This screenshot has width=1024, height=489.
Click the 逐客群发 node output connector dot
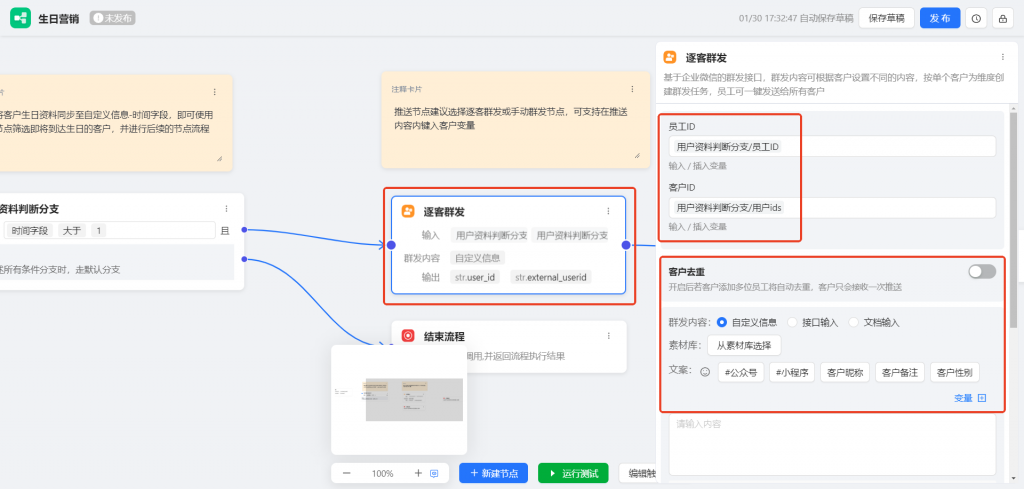tap(626, 245)
